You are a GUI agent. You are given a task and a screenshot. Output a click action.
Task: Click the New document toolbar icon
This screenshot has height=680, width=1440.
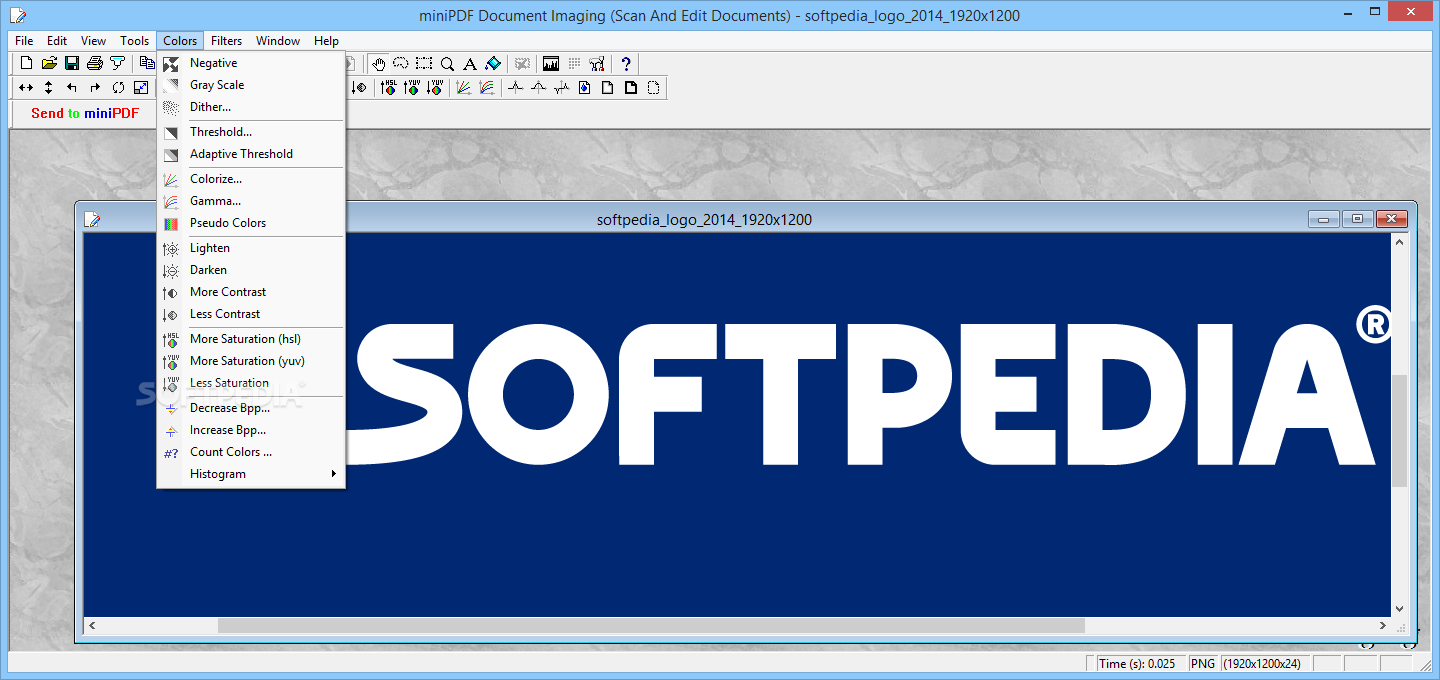pyautogui.click(x=27, y=63)
